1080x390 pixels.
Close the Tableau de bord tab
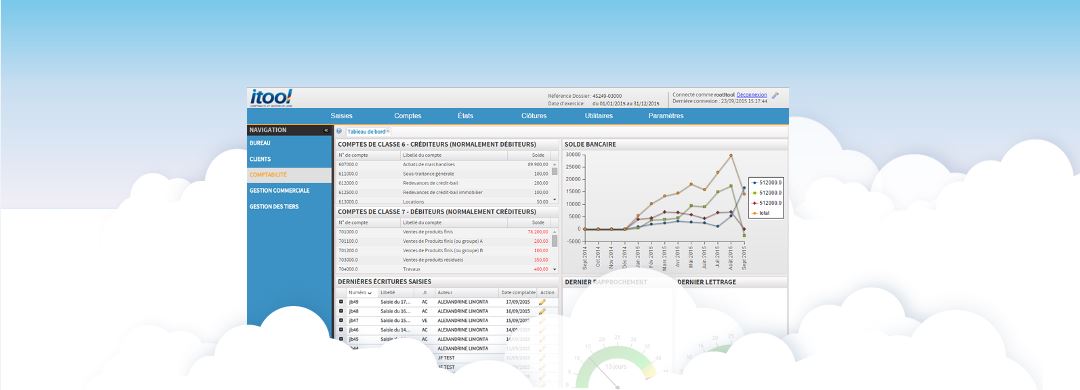click(x=388, y=130)
